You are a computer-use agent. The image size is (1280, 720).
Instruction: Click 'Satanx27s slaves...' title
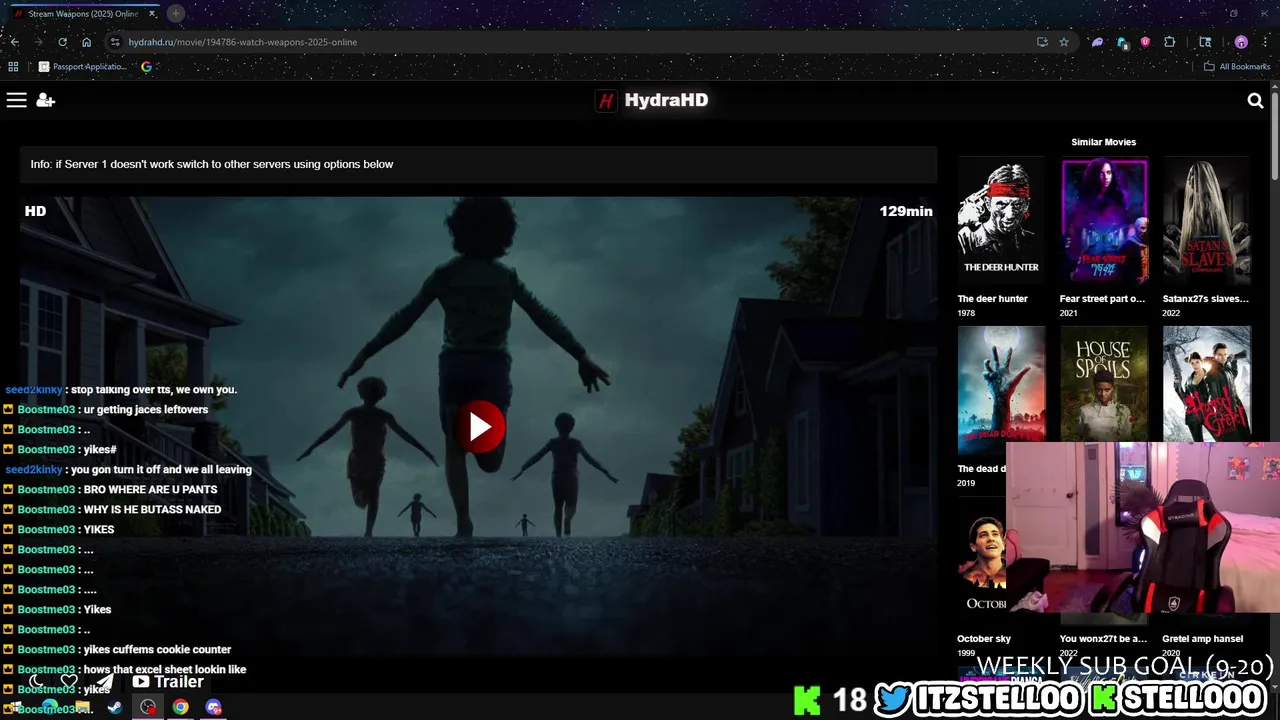1205,299
